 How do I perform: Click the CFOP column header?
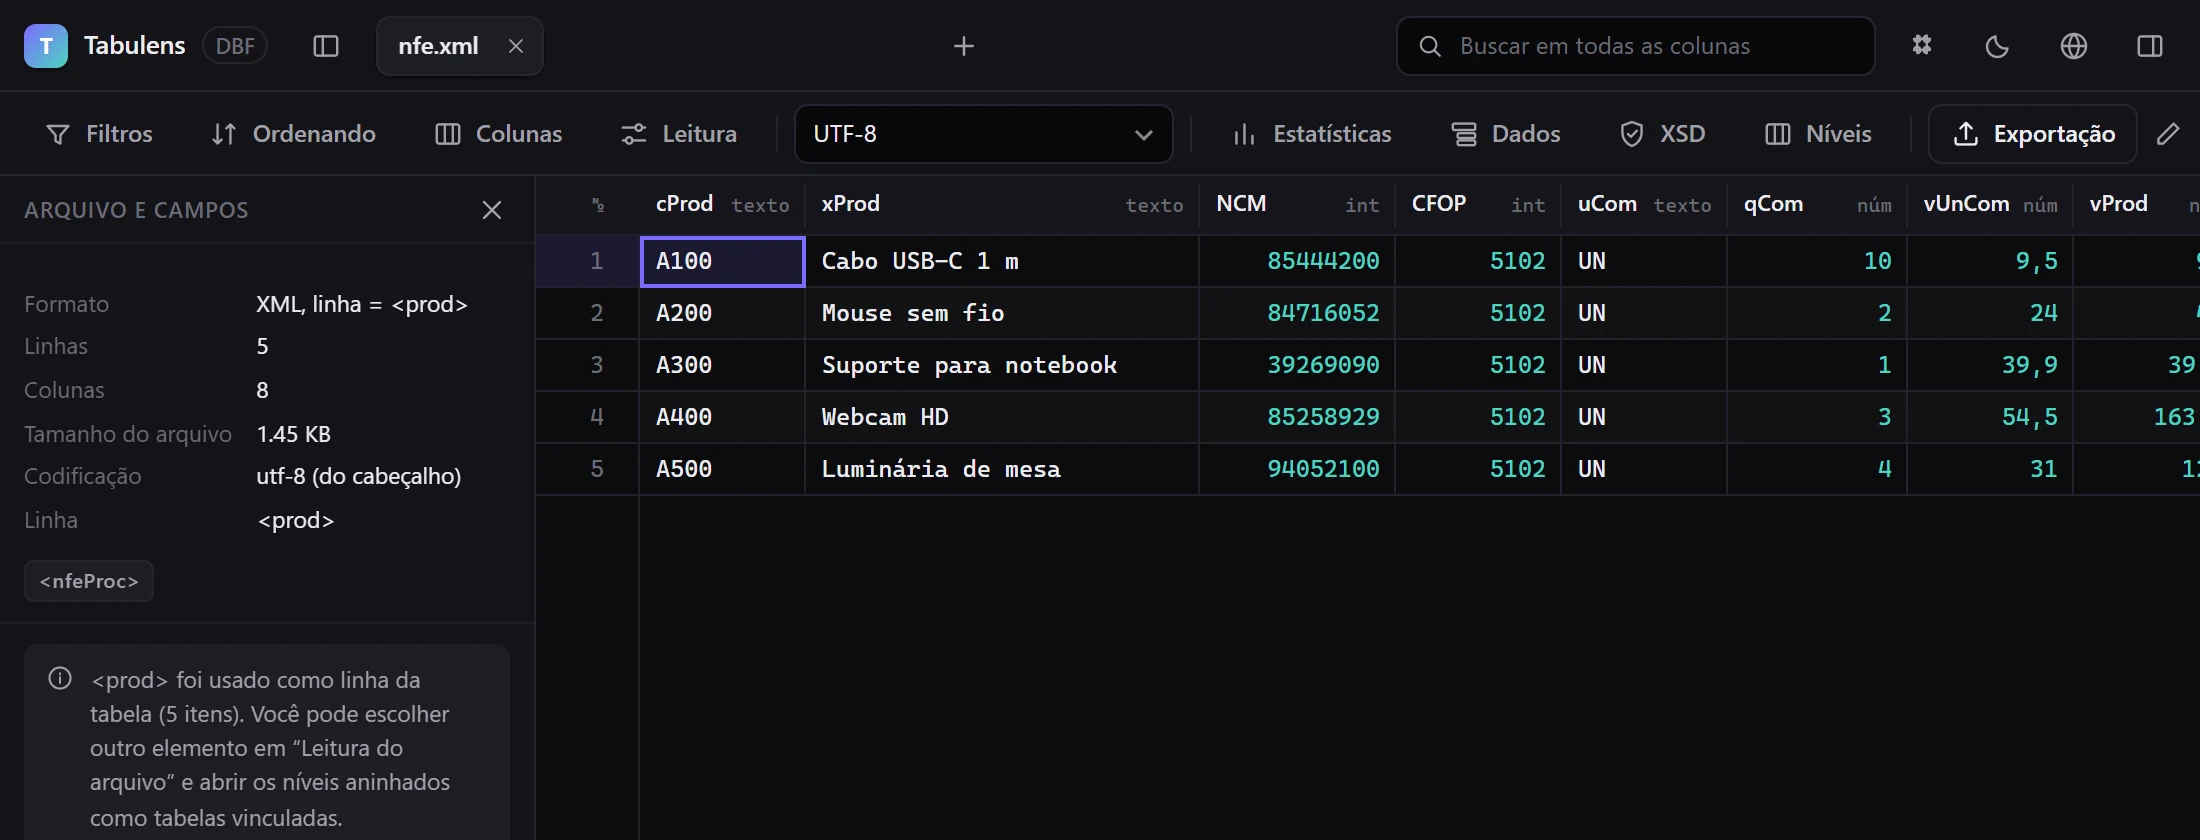[x=1478, y=205]
